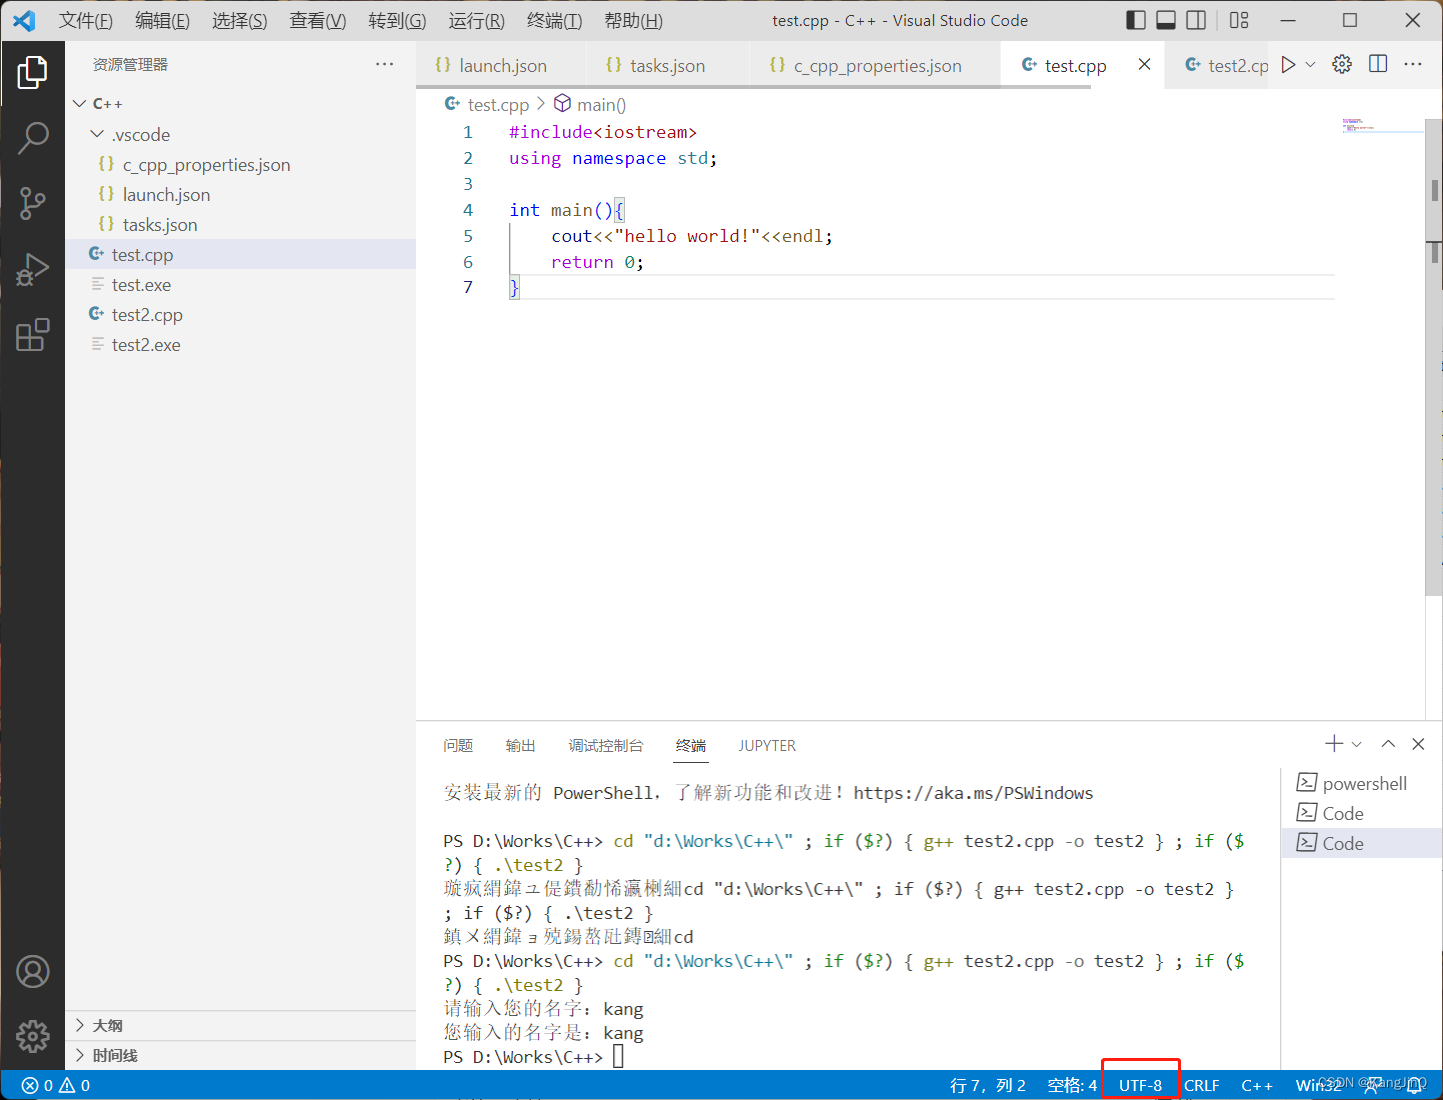Create a new terminal with plus icon
The height and width of the screenshot is (1100, 1443).
[x=1334, y=743]
